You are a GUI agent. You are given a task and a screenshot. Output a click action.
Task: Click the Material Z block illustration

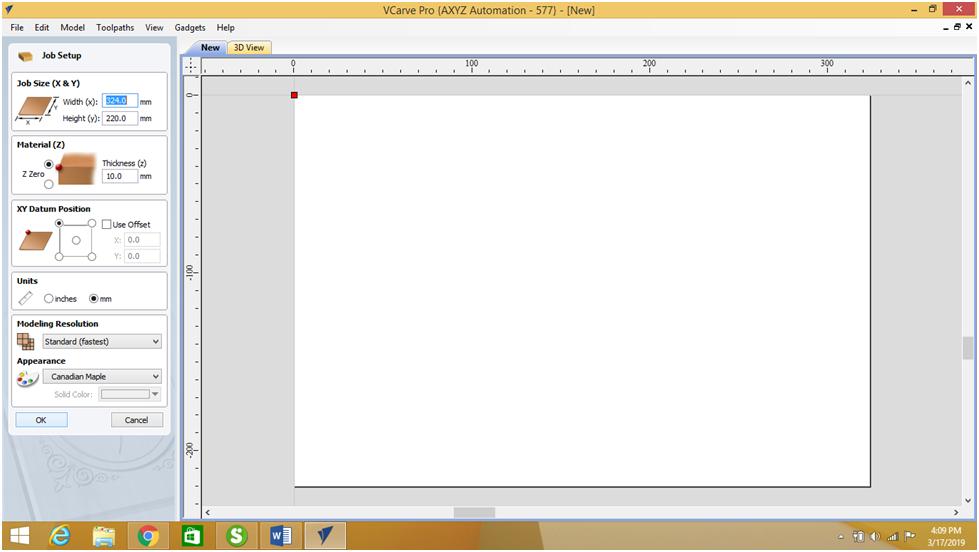coord(76,170)
